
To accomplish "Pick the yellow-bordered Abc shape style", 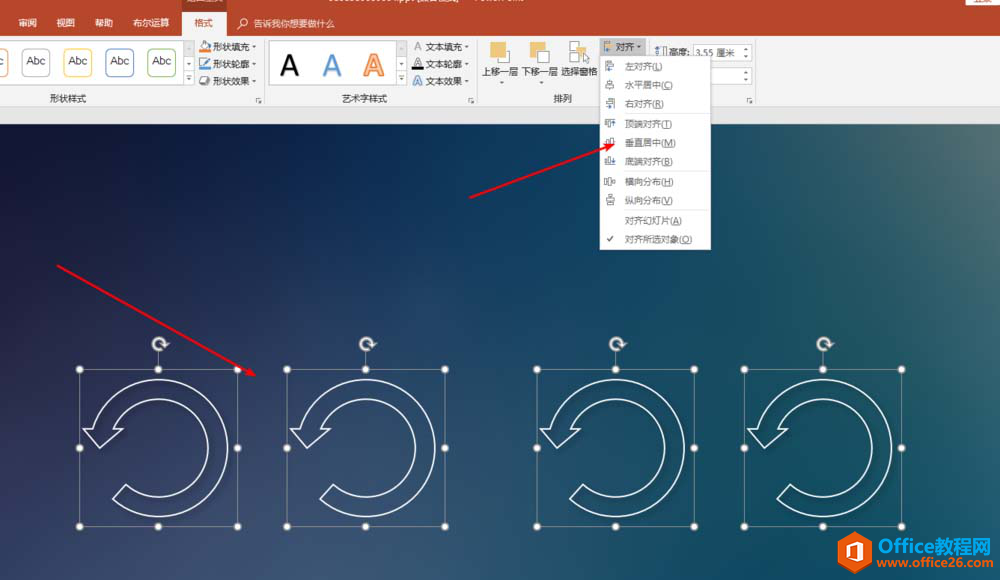I will coord(78,62).
